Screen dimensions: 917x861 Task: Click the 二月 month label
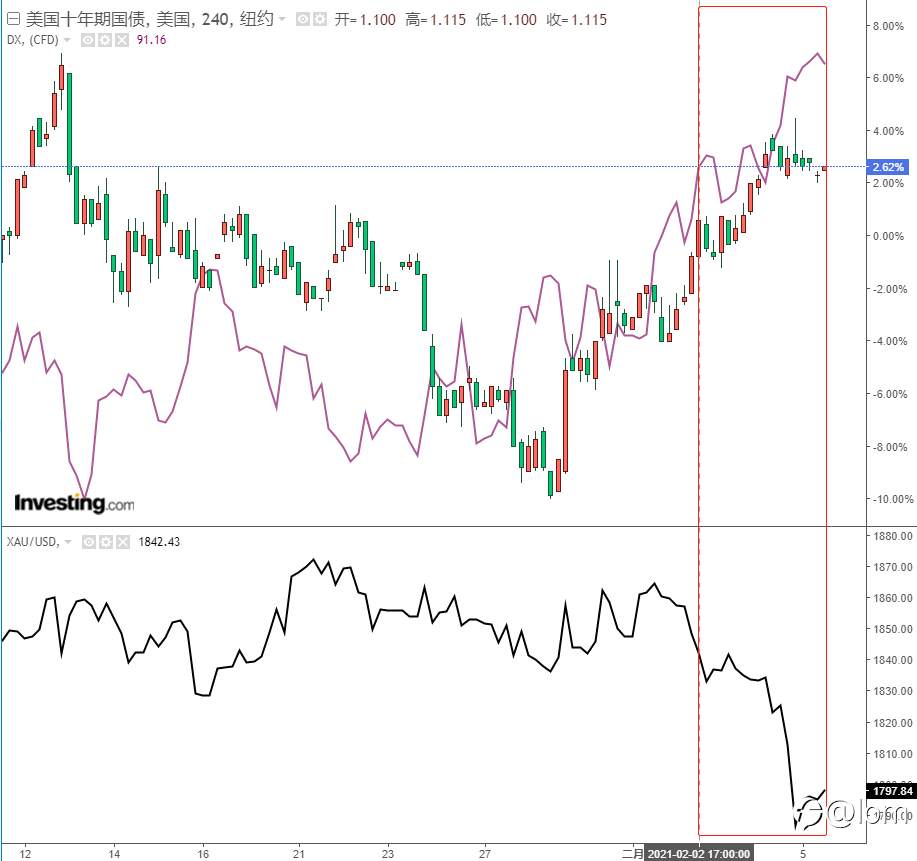[632, 854]
